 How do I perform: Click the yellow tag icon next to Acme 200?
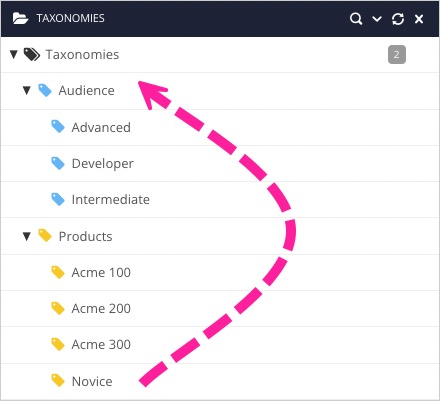pyautogui.click(x=58, y=308)
